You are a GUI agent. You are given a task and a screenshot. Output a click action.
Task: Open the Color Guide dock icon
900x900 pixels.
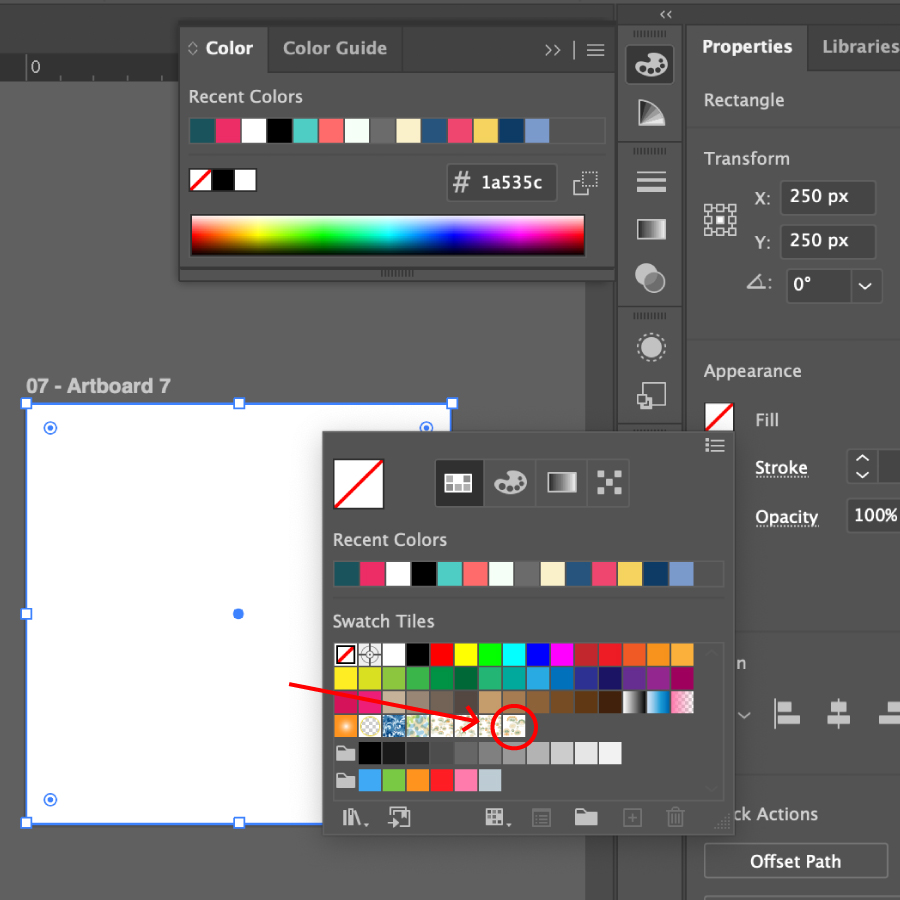click(x=650, y=112)
